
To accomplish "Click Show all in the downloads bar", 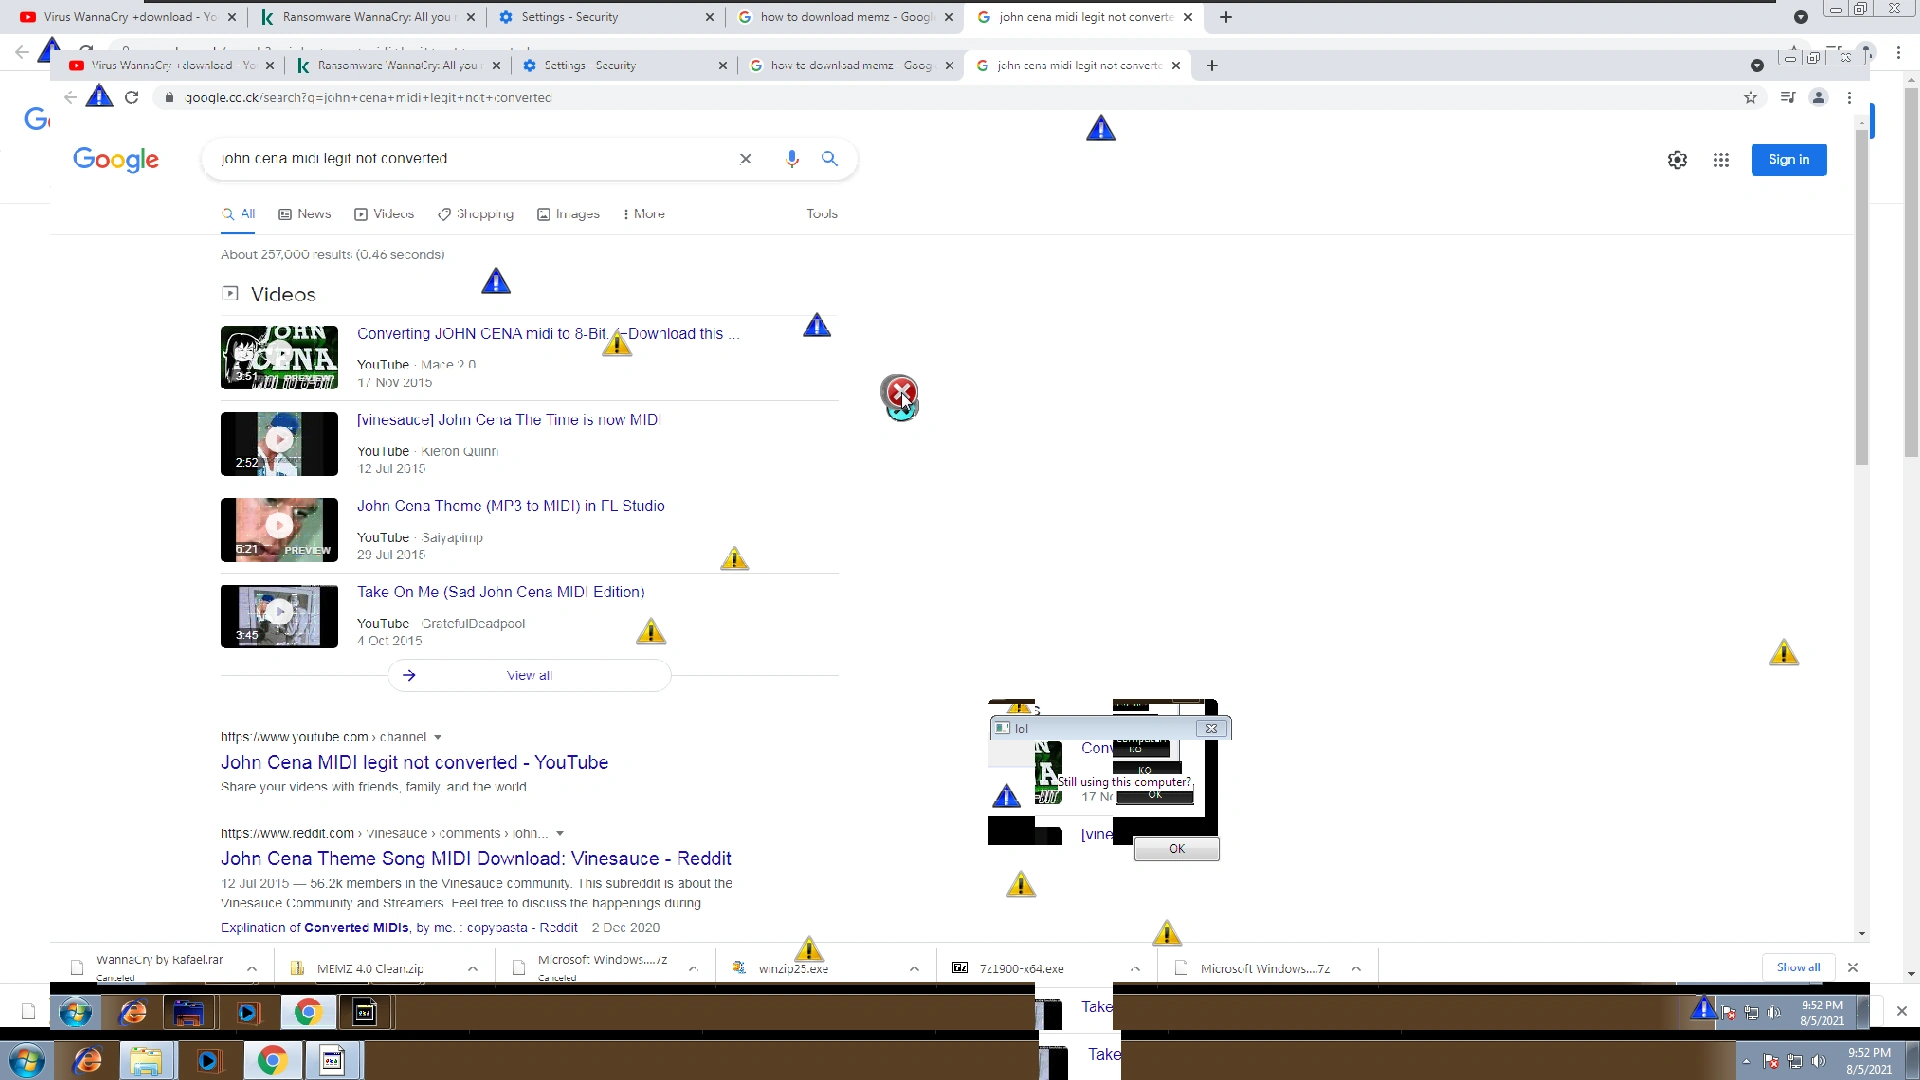I will click(1798, 968).
